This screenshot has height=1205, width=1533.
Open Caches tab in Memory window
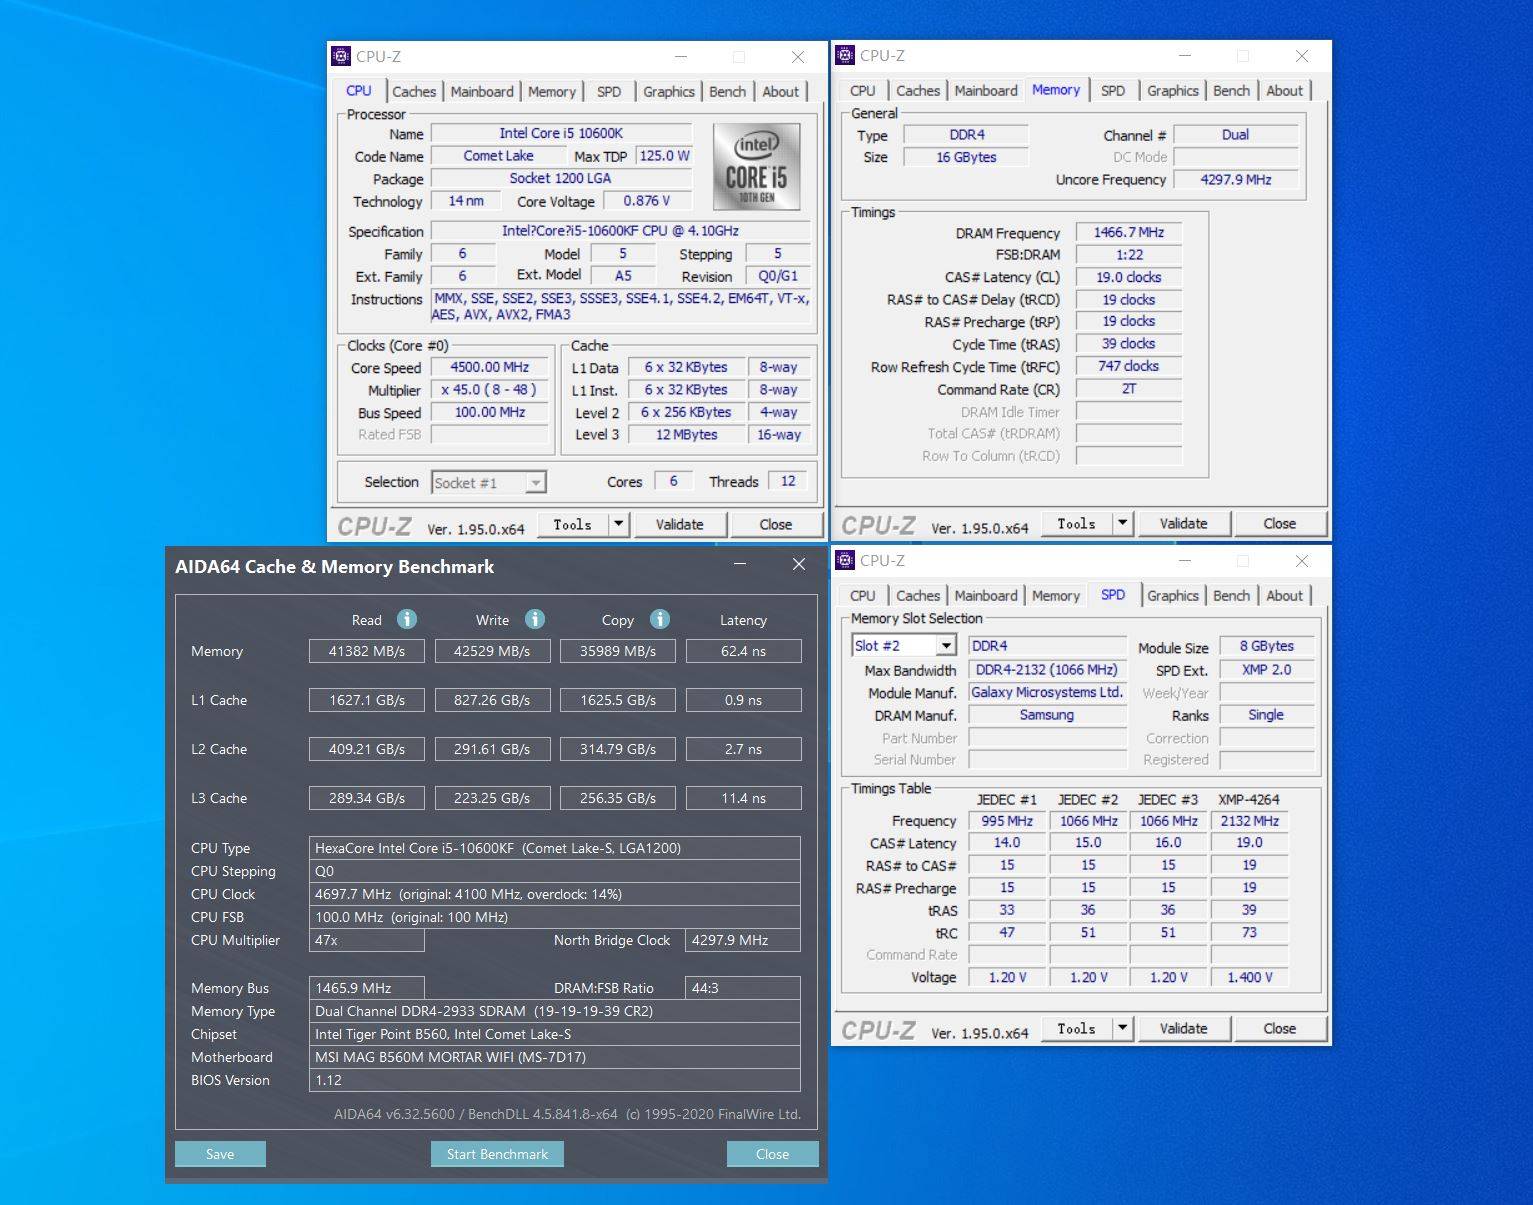click(x=918, y=90)
